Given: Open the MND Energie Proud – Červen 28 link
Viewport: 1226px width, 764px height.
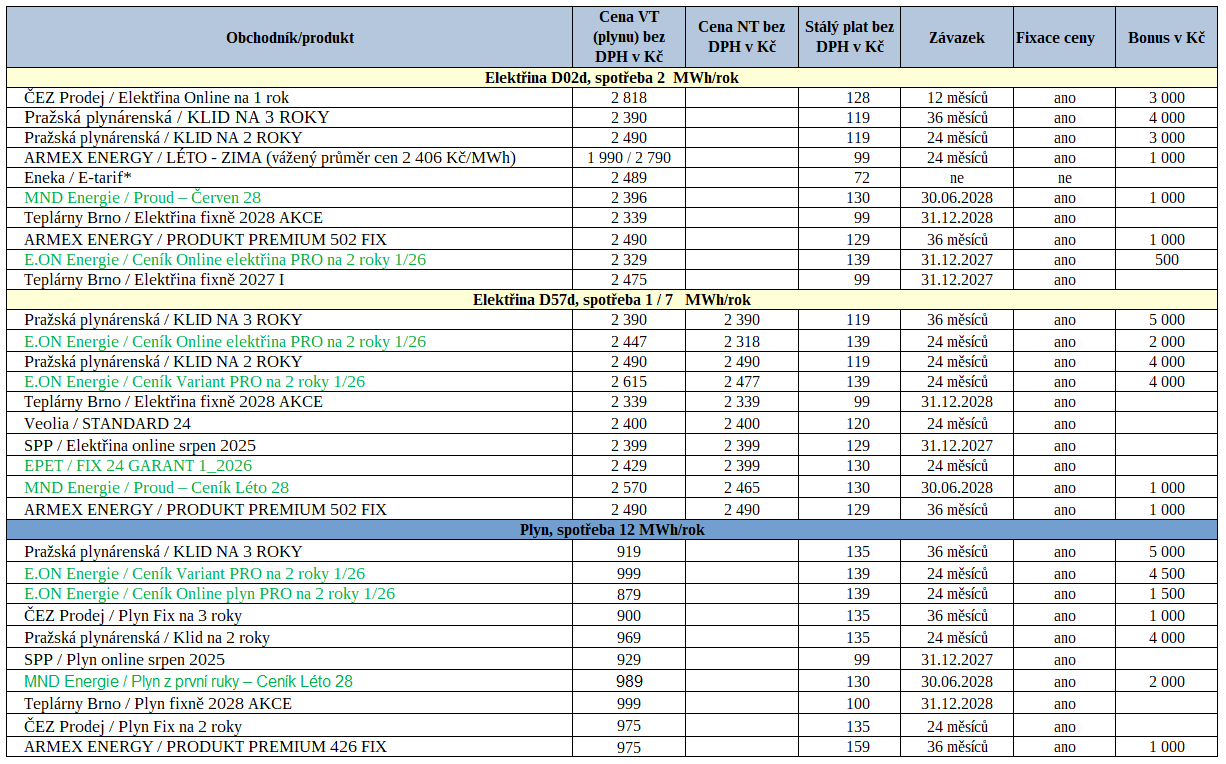Looking at the screenshot, I should 142,198.
